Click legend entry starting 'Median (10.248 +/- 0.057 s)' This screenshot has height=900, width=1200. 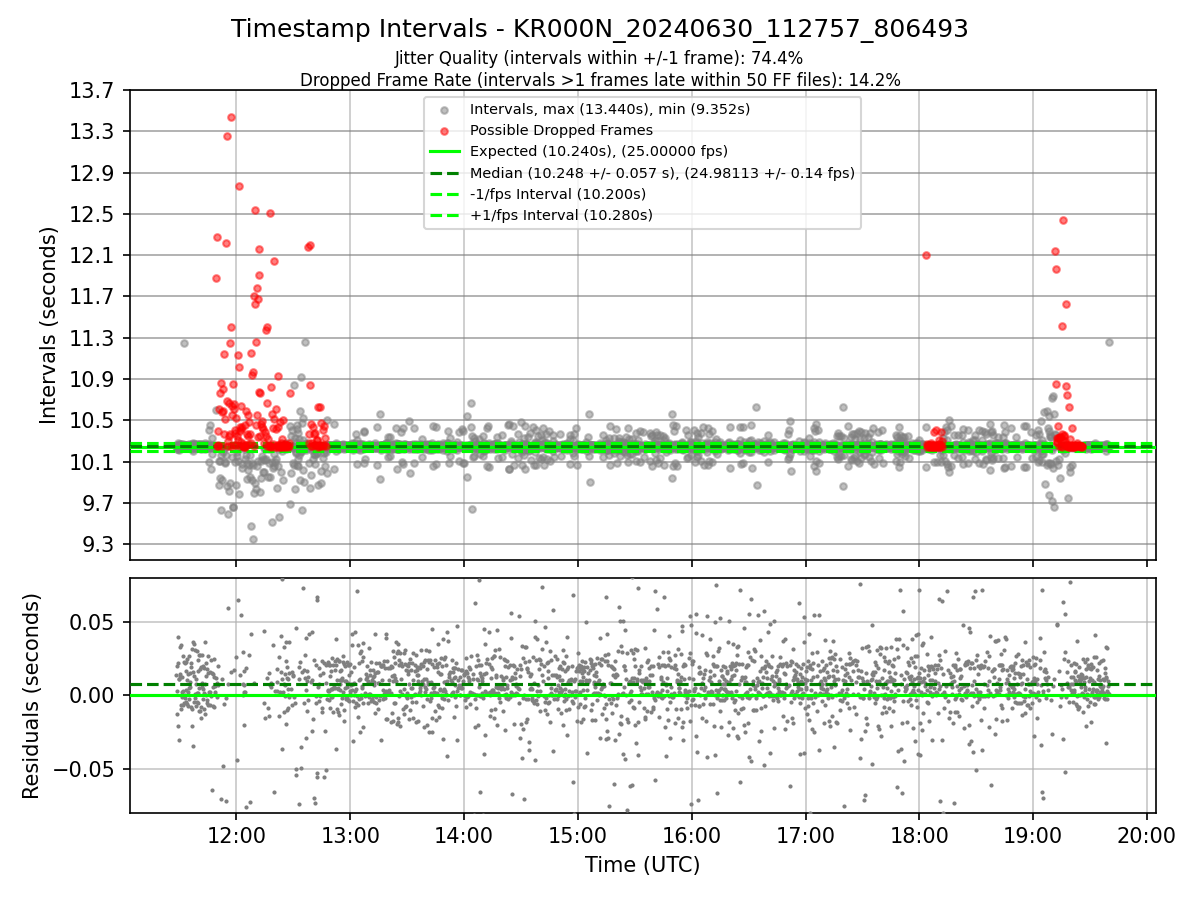[662, 173]
